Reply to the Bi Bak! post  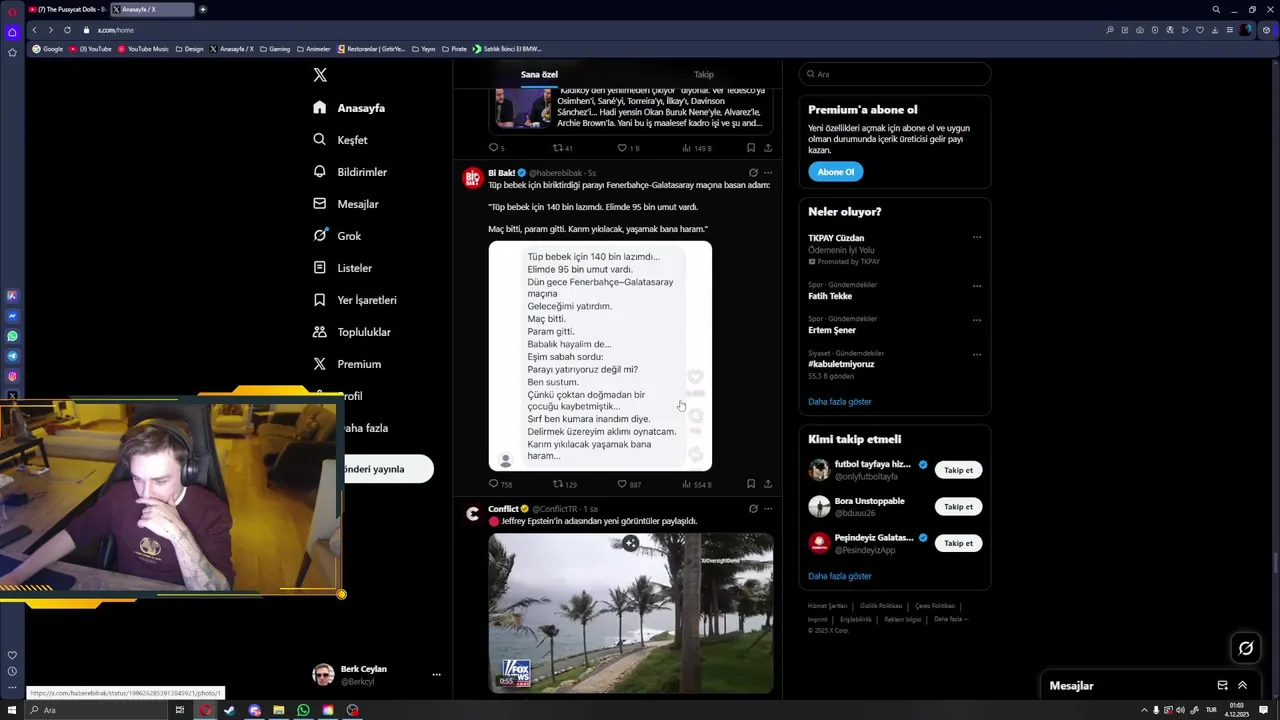click(494, 484)
